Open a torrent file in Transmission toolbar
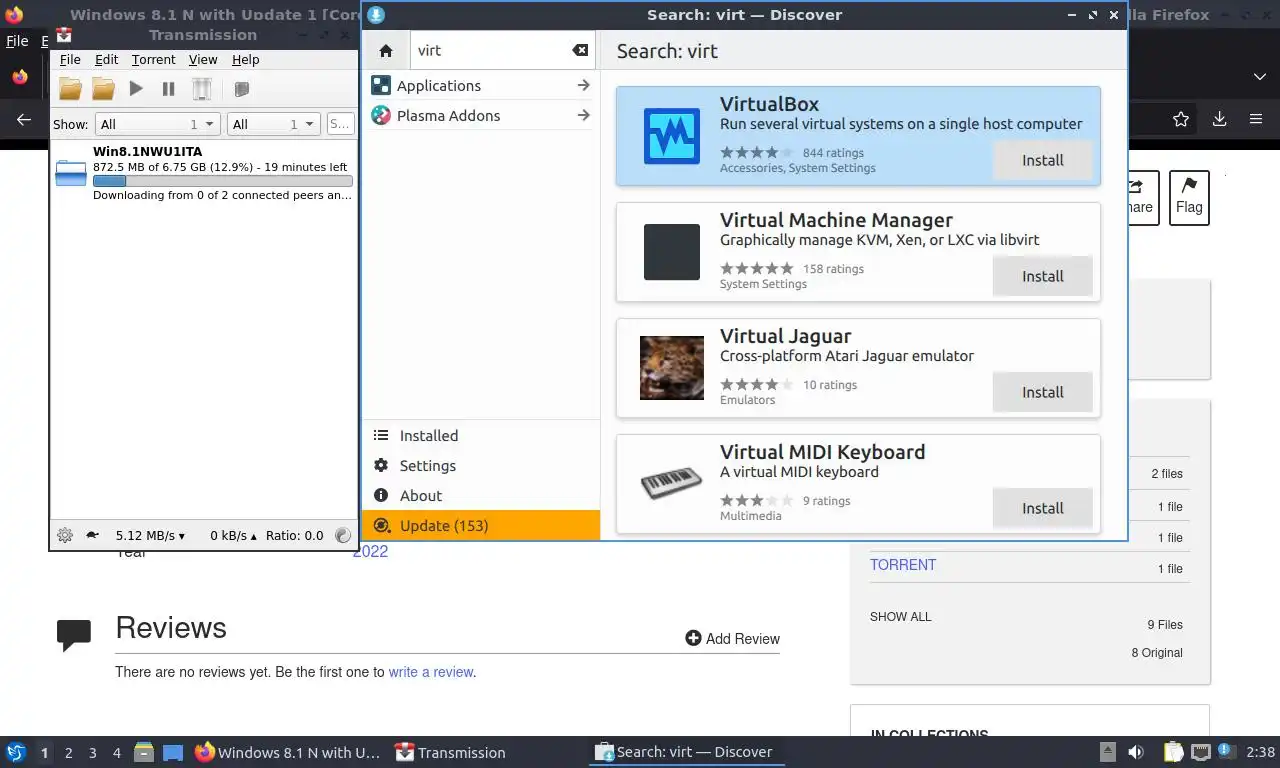Screen dimensions: 1280x768 tap(70, 89)
